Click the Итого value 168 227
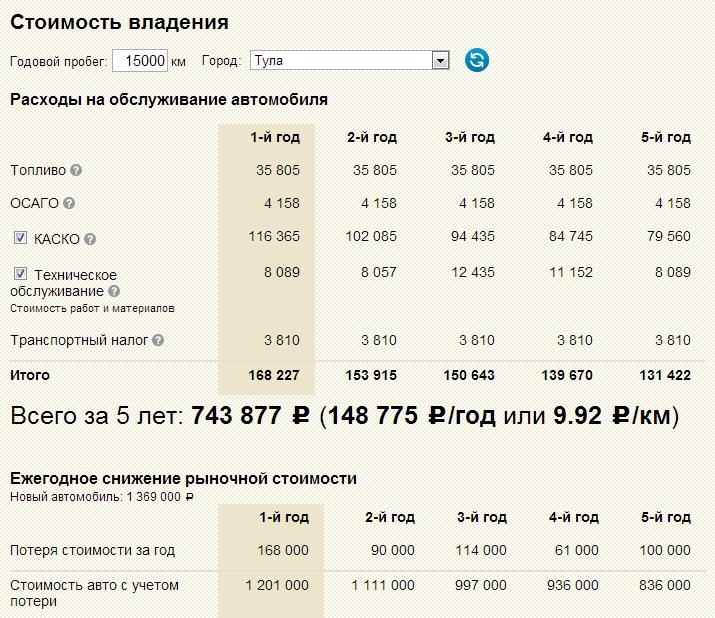The image size is (715, 618). point(274,375)
